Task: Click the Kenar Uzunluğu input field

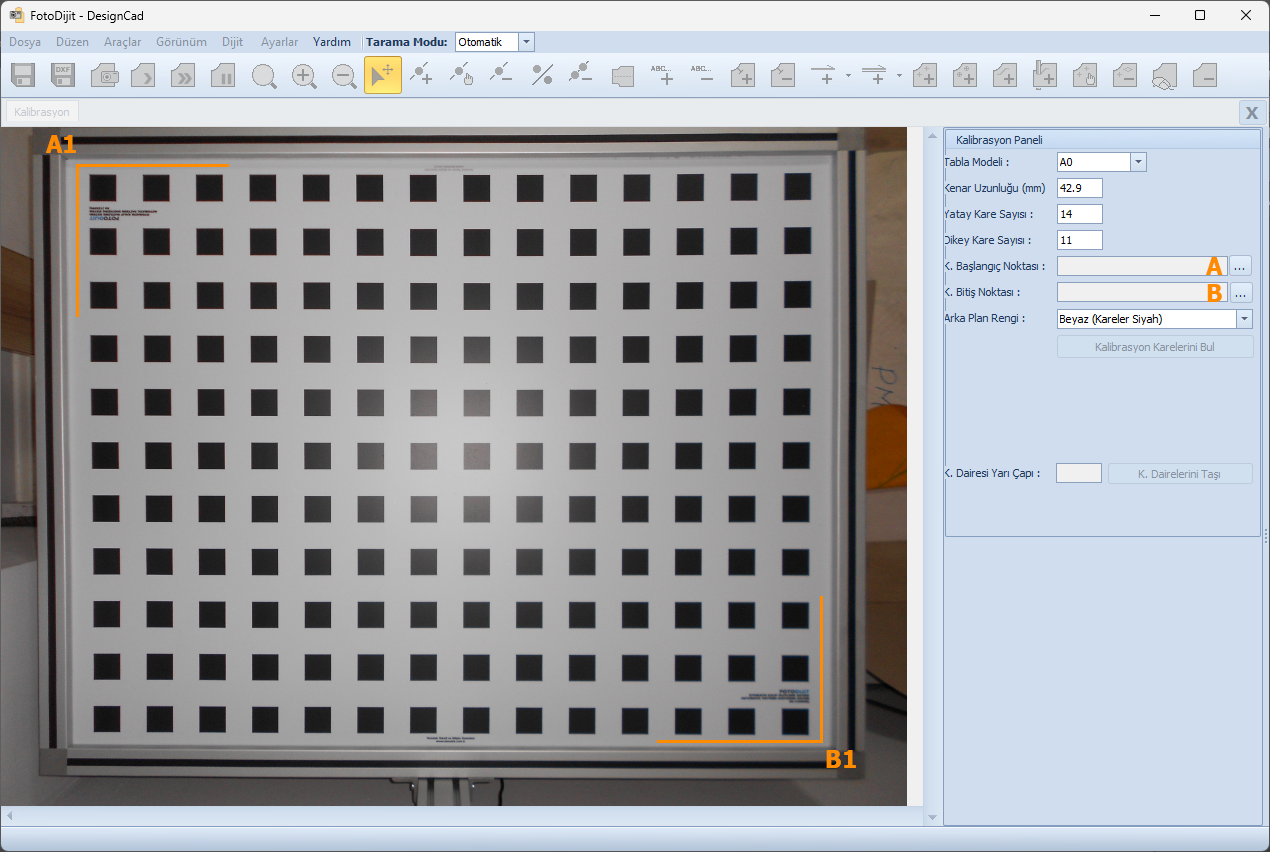Action: point(1079,188)
